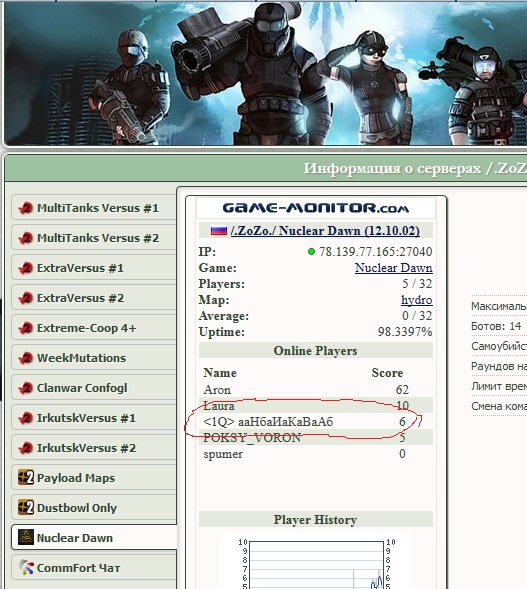
Task: Select player Laura in the list
Action: [219, 406]
